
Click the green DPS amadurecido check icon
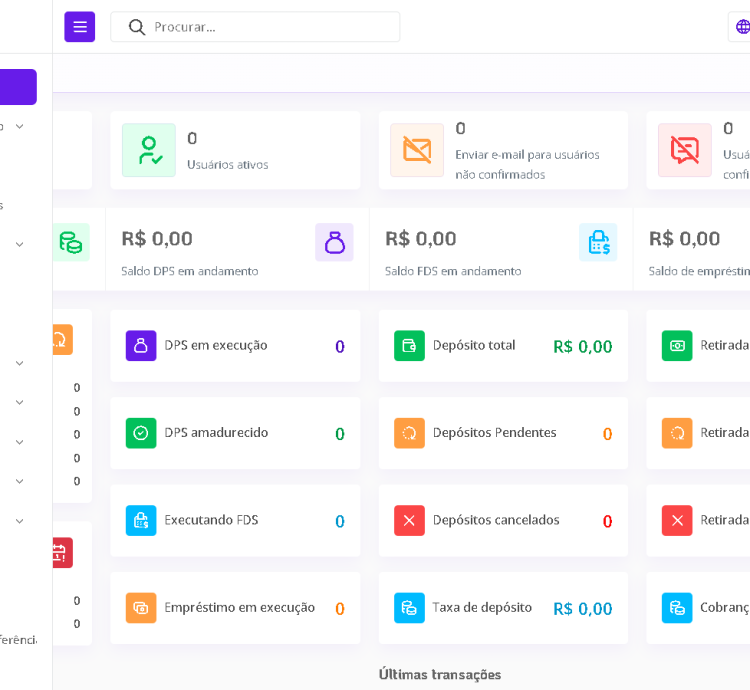[x=141, y=433]
